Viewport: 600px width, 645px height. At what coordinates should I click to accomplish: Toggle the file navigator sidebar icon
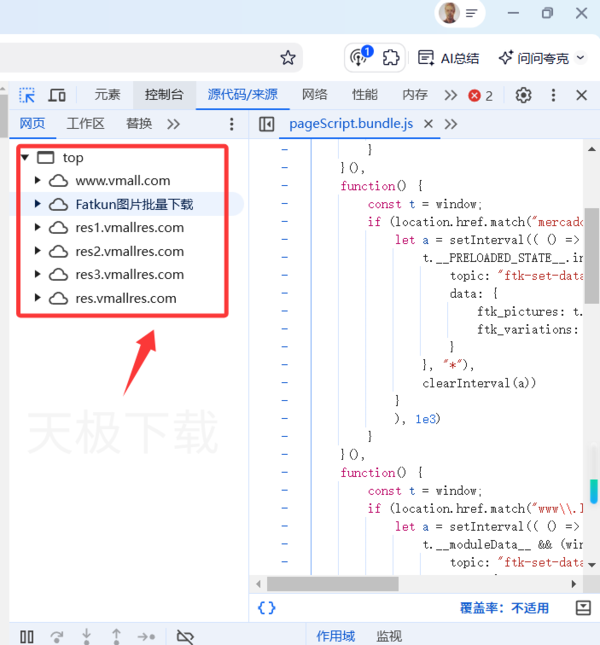pos(266,124)
